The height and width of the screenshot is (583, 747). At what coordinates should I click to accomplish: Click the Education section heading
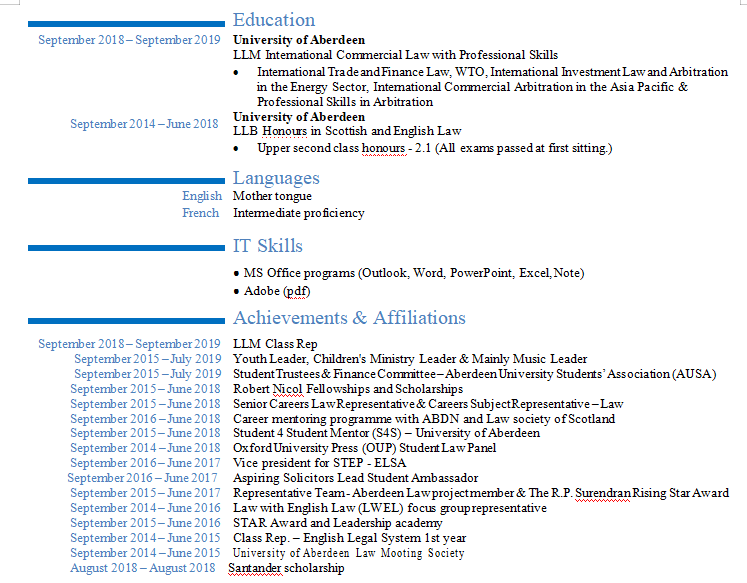[x=273, y=20]
